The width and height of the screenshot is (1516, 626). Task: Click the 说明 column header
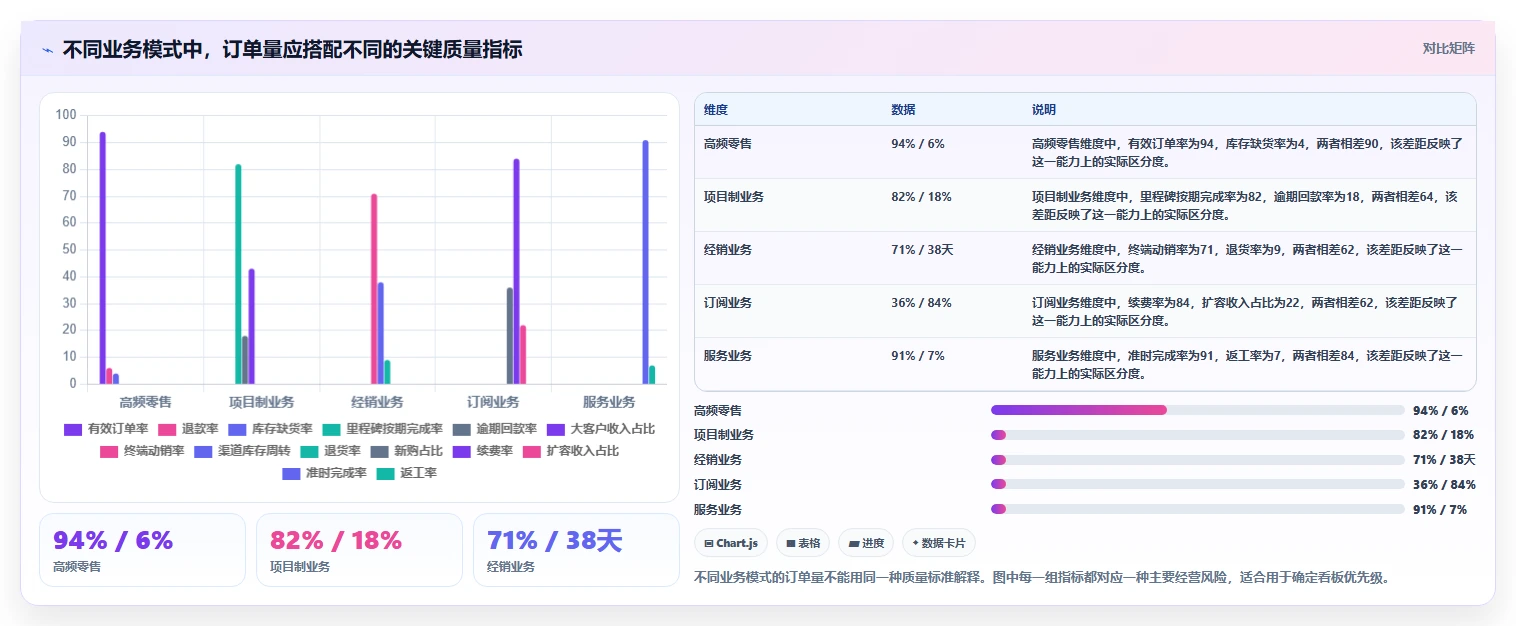(1044, 110)
